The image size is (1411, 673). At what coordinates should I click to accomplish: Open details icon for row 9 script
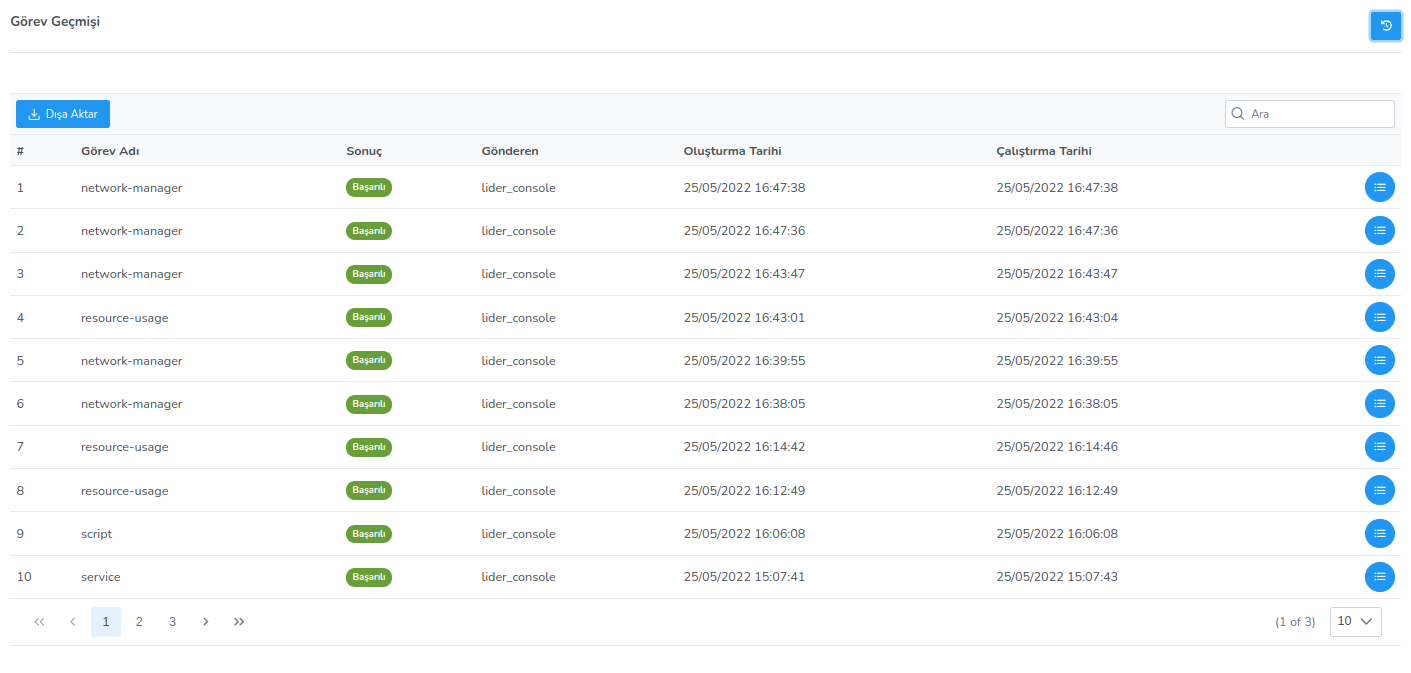[x=1379, y=534]
